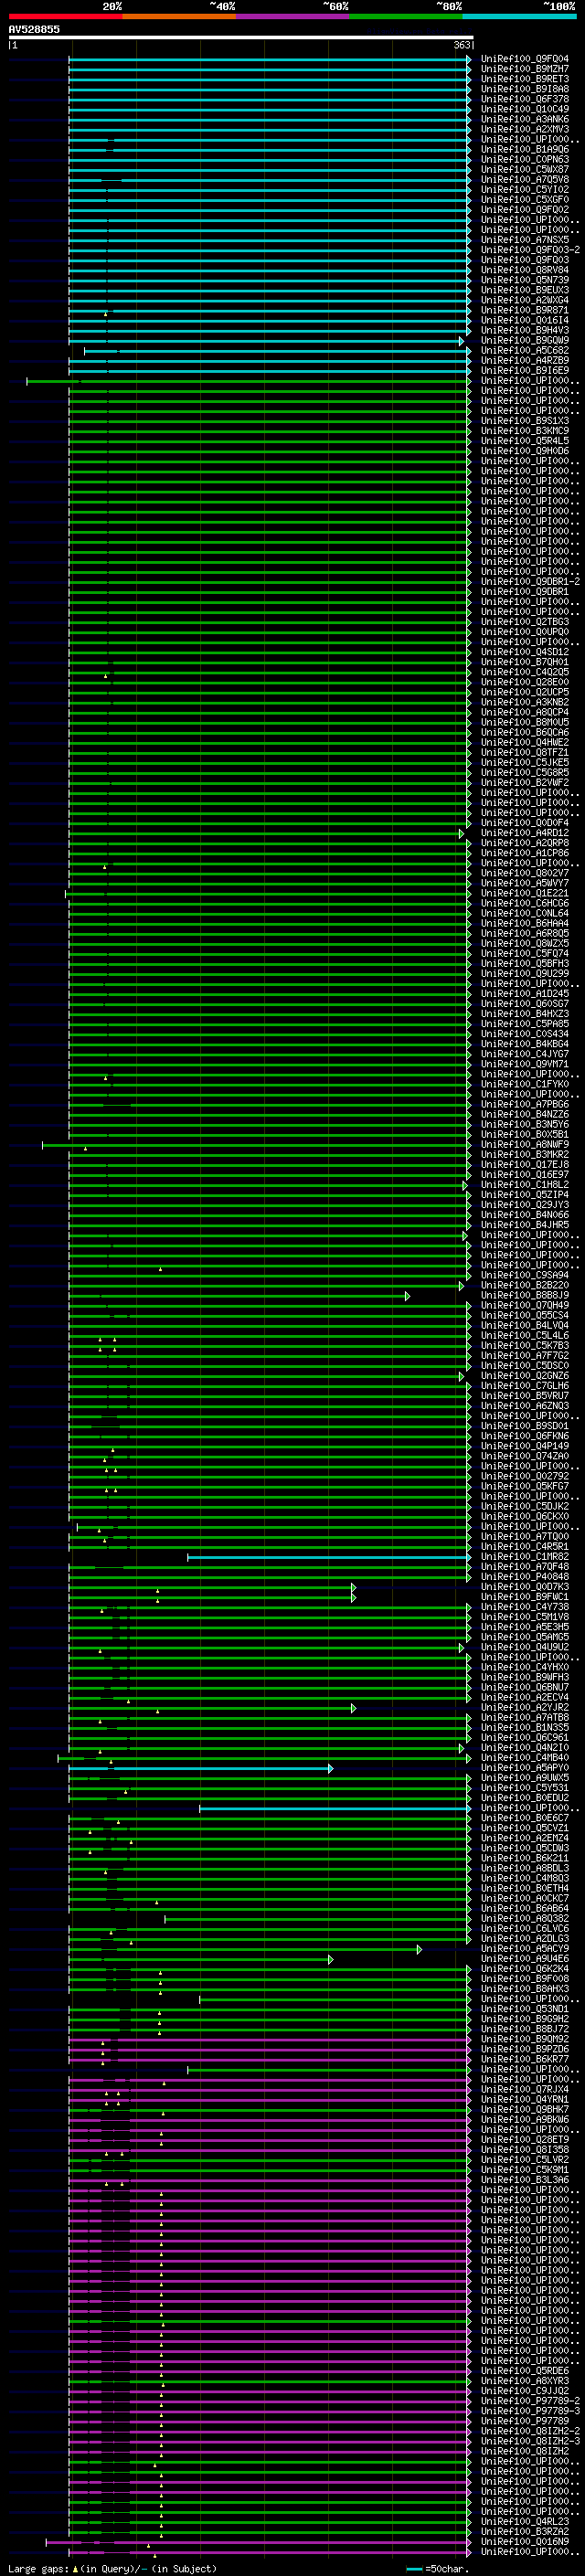Open UniRef100_Q28ET9 entry
Screen dimensions: 585x2576
pos(524,2139)
